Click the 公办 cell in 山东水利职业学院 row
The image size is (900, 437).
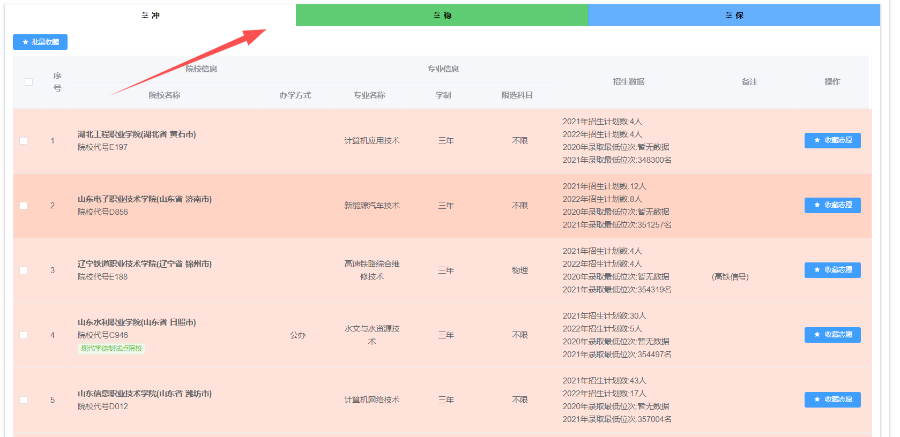297,335
